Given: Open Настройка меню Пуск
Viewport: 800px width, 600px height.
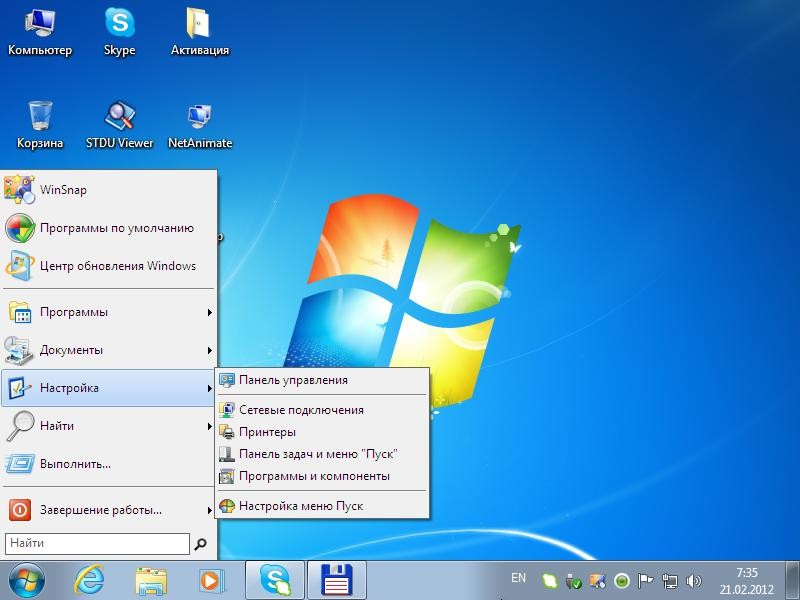Looking at the screenshot, I should 322,506.
